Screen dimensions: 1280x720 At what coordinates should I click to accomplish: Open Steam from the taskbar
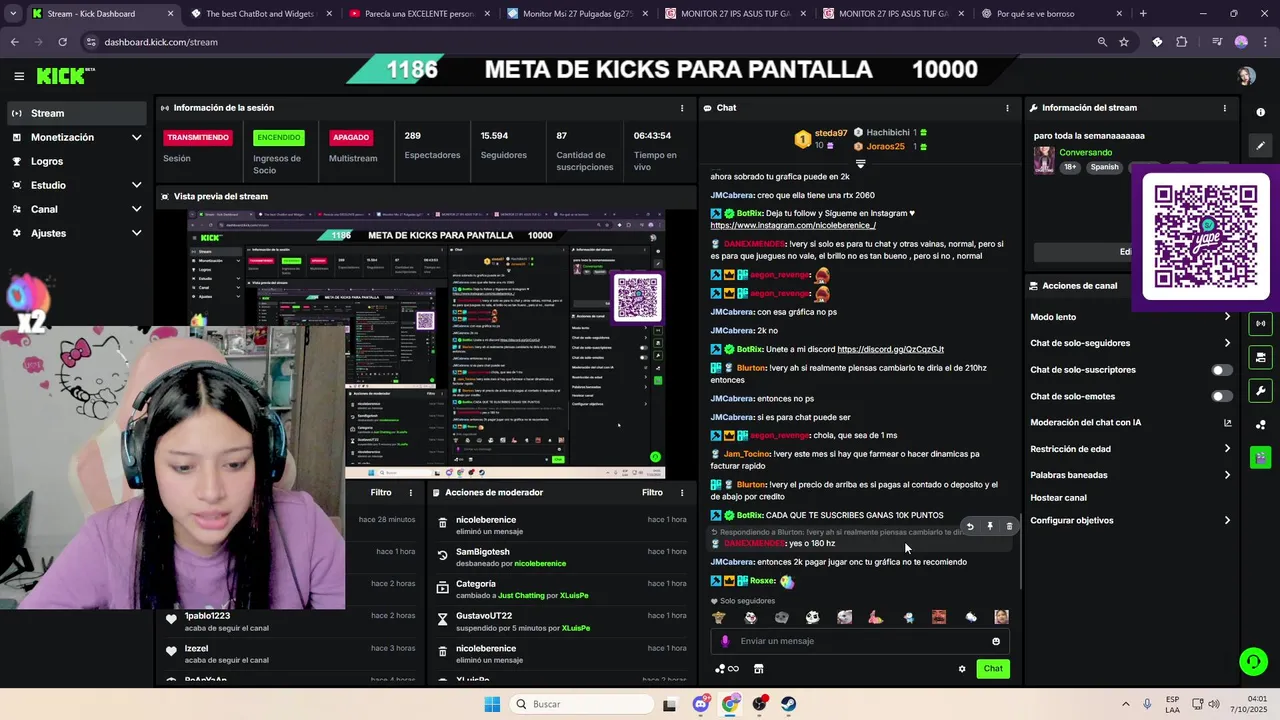pyautogui.click(x=788, y=704)
